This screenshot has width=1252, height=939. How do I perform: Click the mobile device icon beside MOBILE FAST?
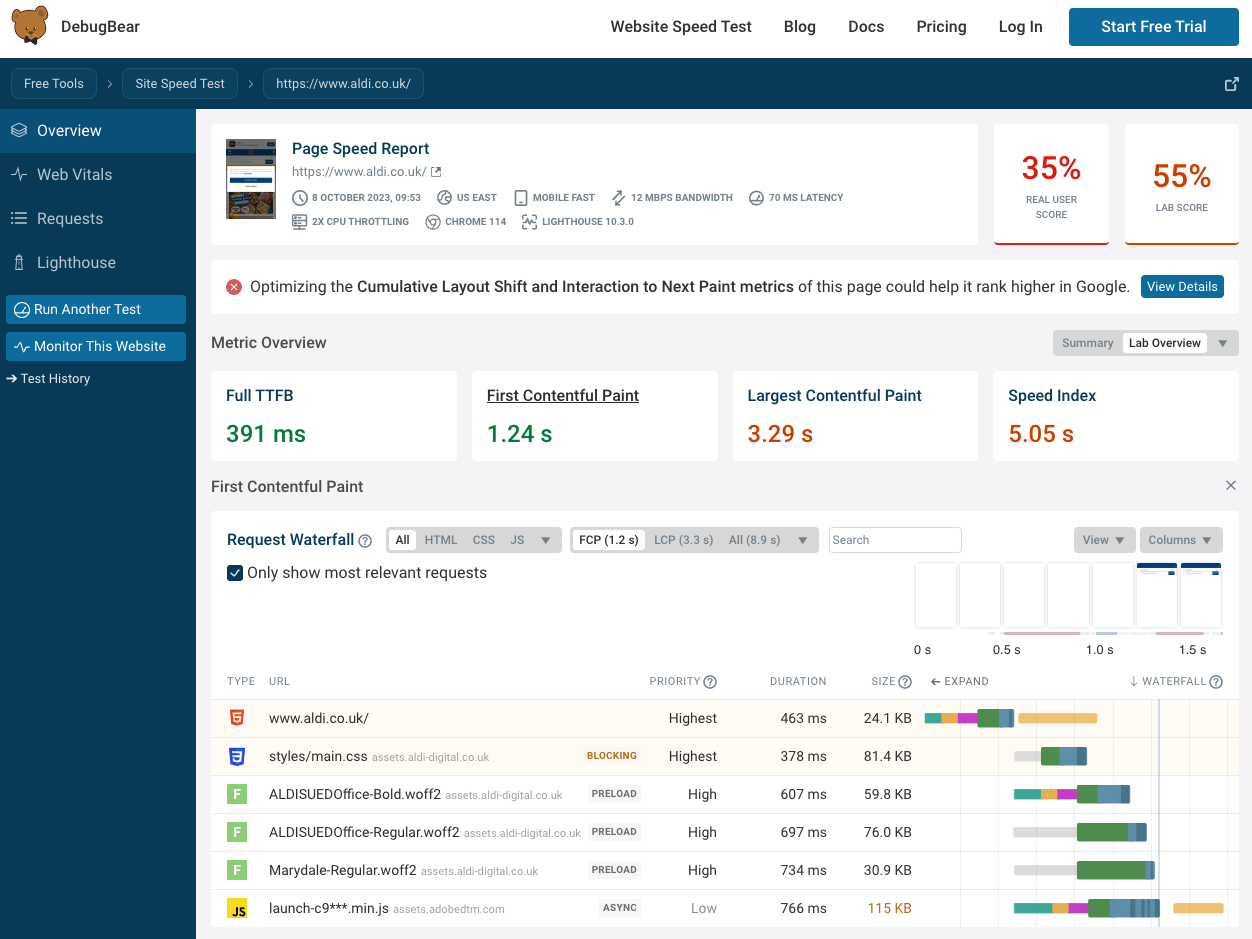521,198
